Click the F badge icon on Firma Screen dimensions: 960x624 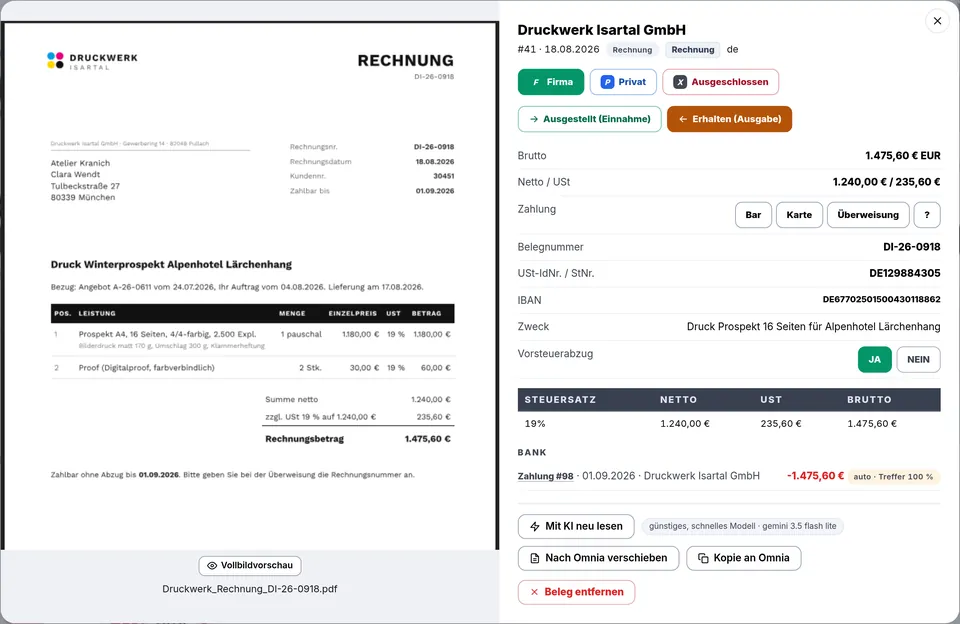[x=536, y=82]
